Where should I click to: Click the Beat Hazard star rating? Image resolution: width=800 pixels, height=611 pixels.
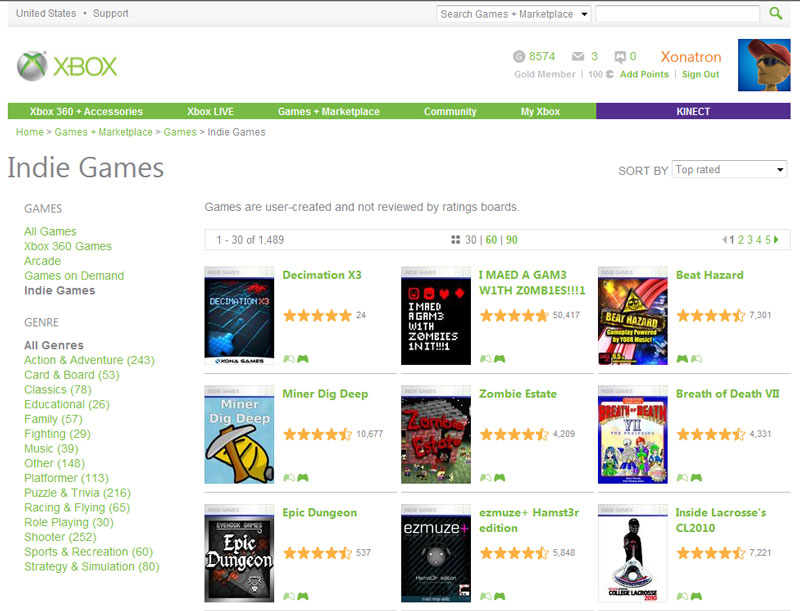711,315
